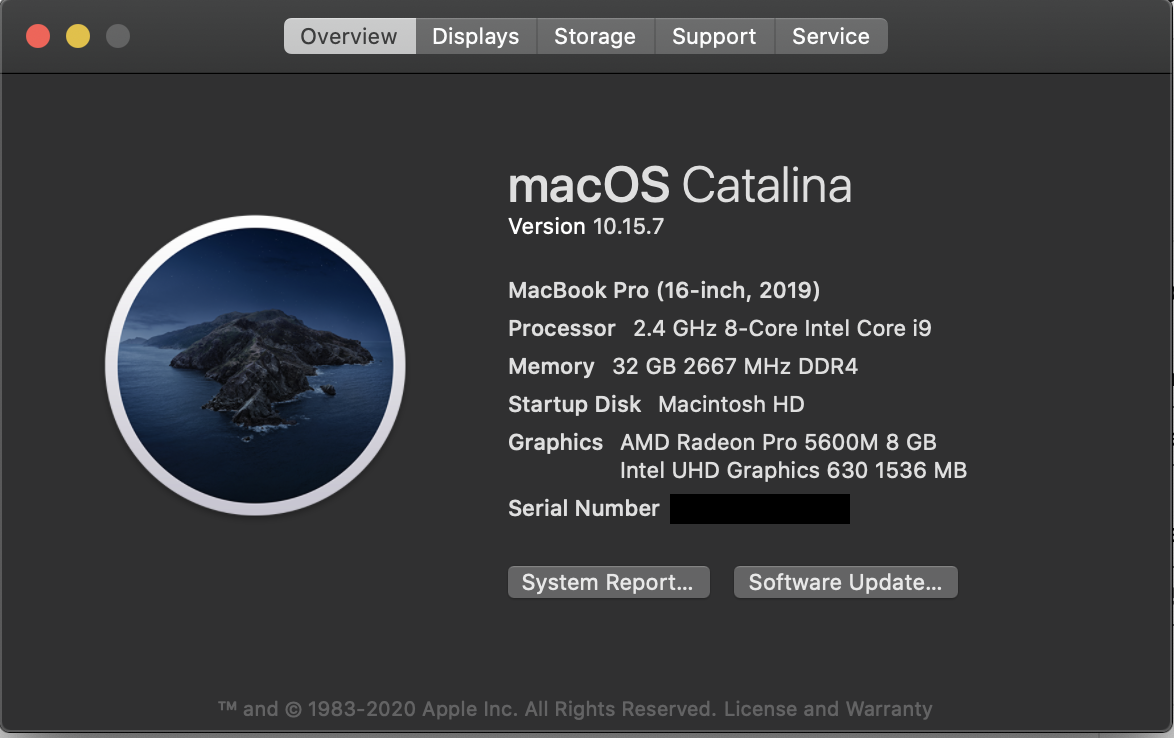Viewport: 1174px width, 738px height.
Task: Click the Memory 32 GB specification line
Action: click(x=683, y=367)
